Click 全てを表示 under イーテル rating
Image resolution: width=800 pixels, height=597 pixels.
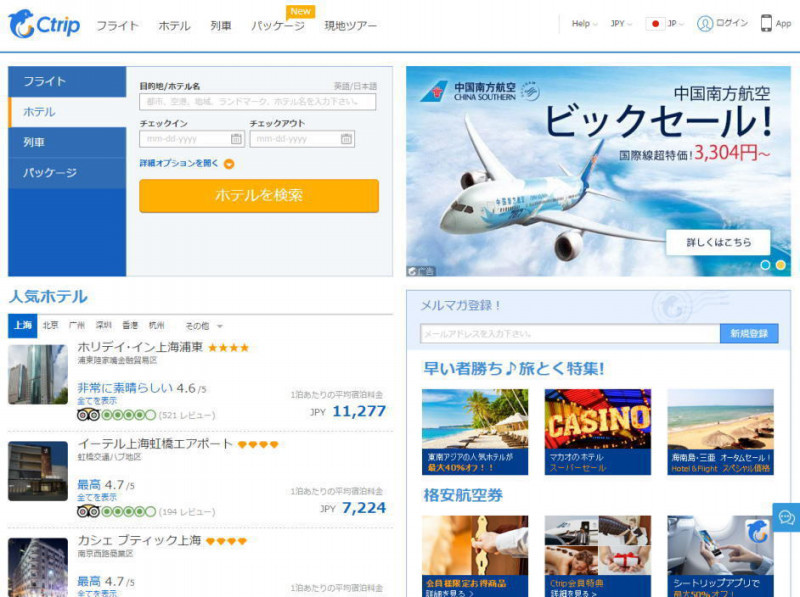(x=97, y=498)
